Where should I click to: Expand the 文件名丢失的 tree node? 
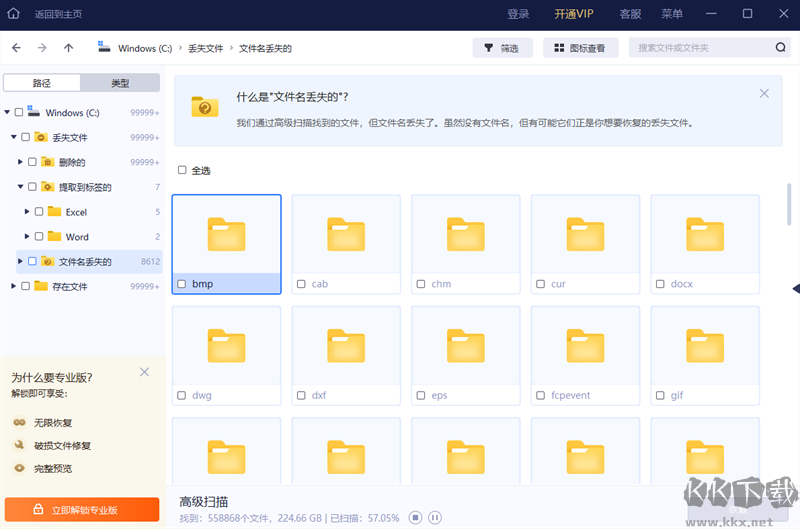(20, 261)
